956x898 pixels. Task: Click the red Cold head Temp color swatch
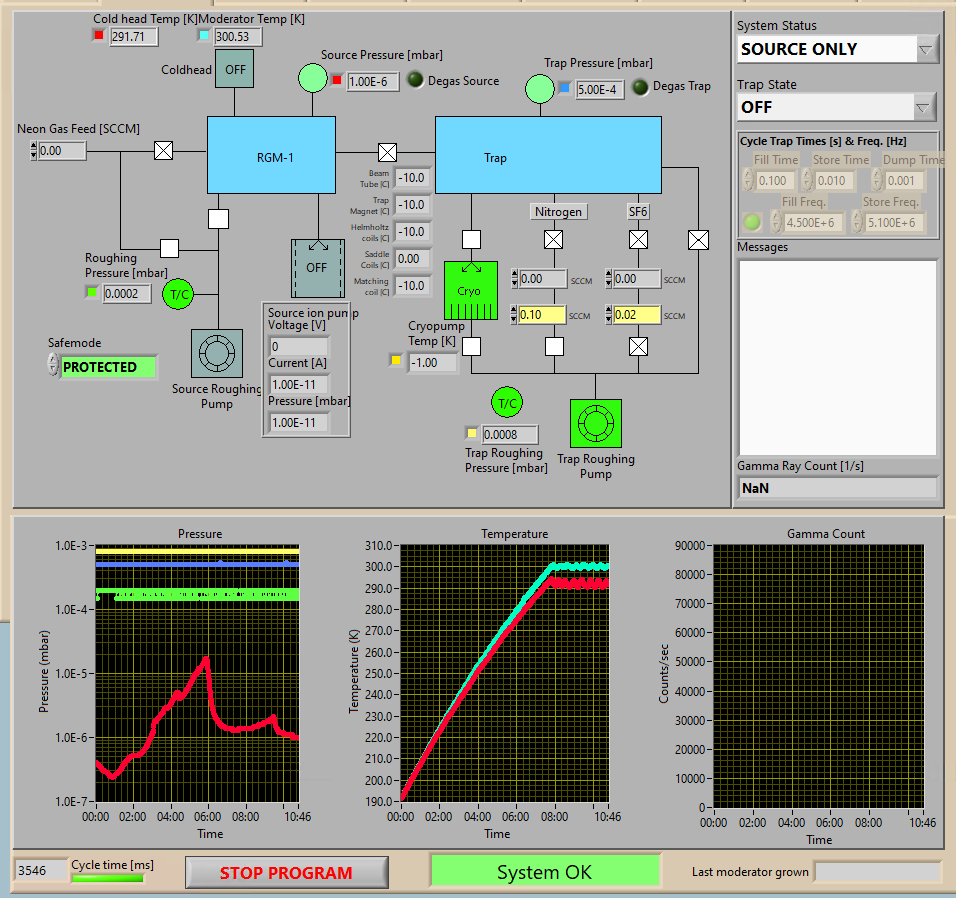98,36
